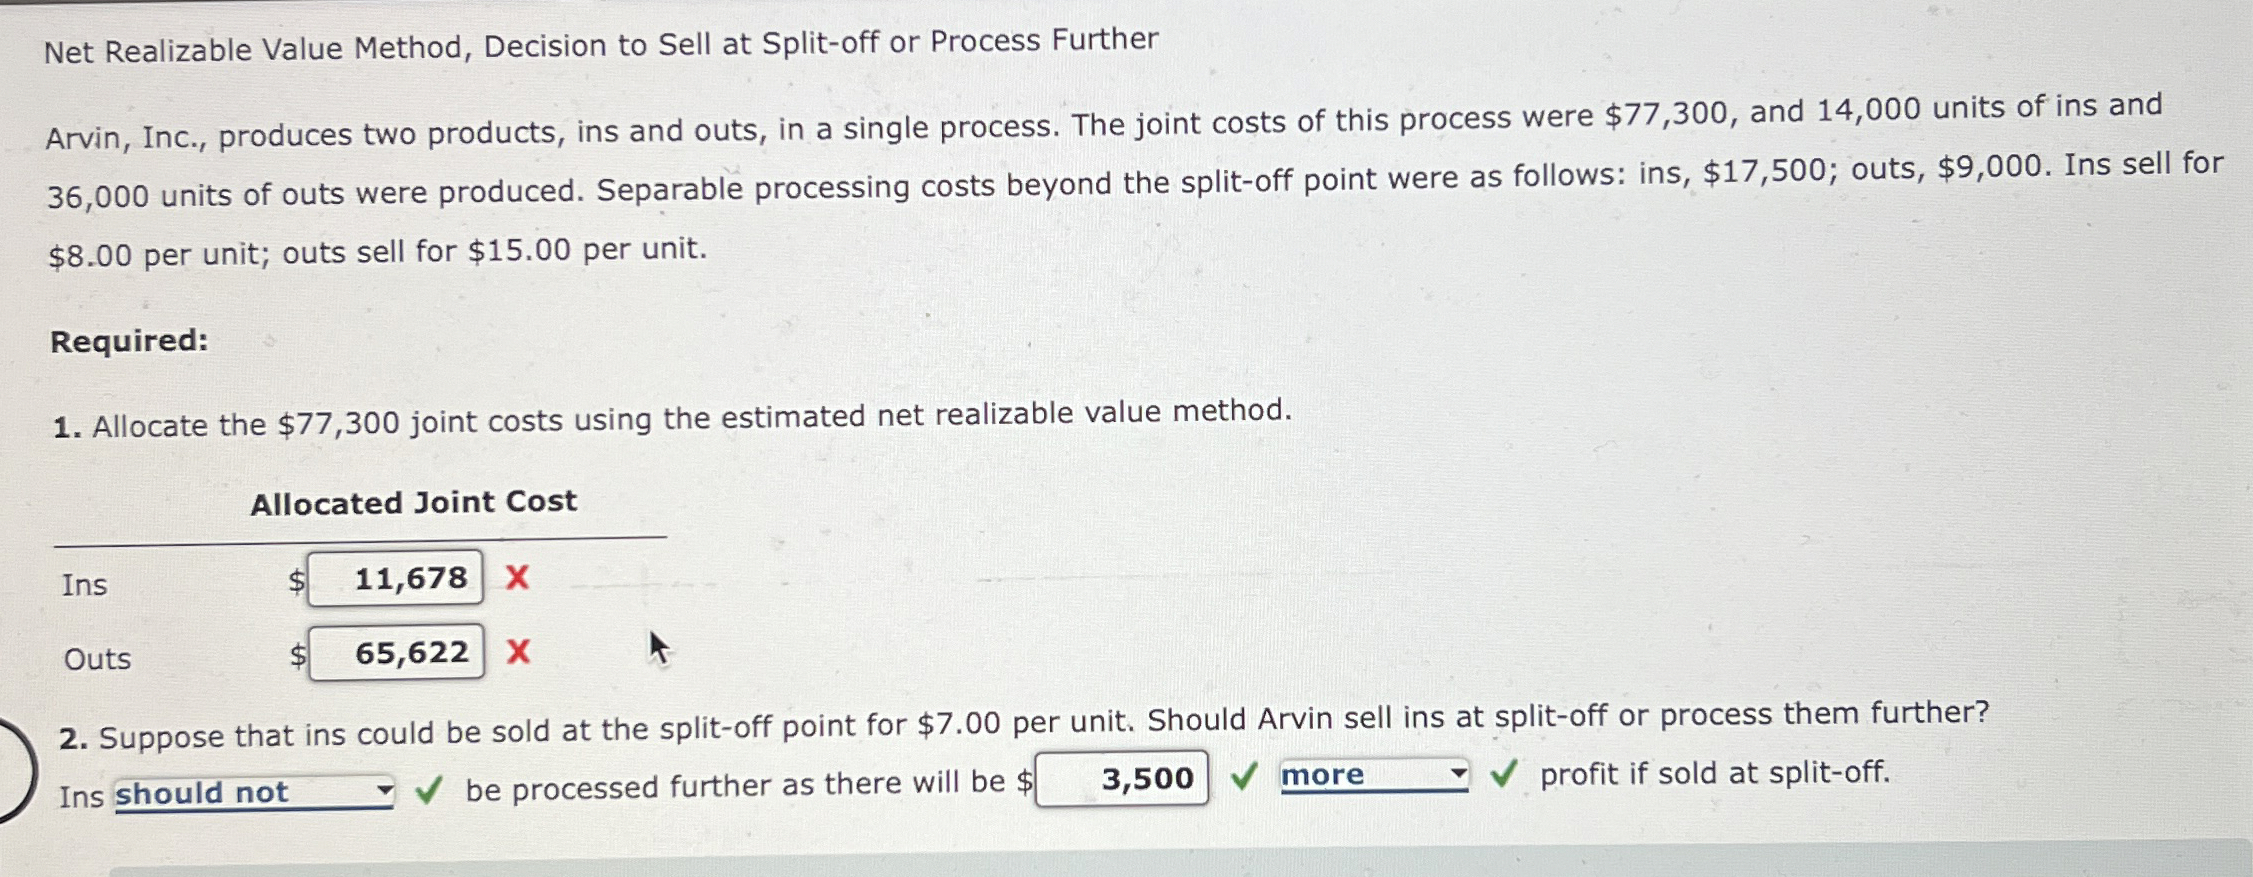Click the red X beside the Ins amount
The image size is (2253, 877).
(x=517, y=576)
